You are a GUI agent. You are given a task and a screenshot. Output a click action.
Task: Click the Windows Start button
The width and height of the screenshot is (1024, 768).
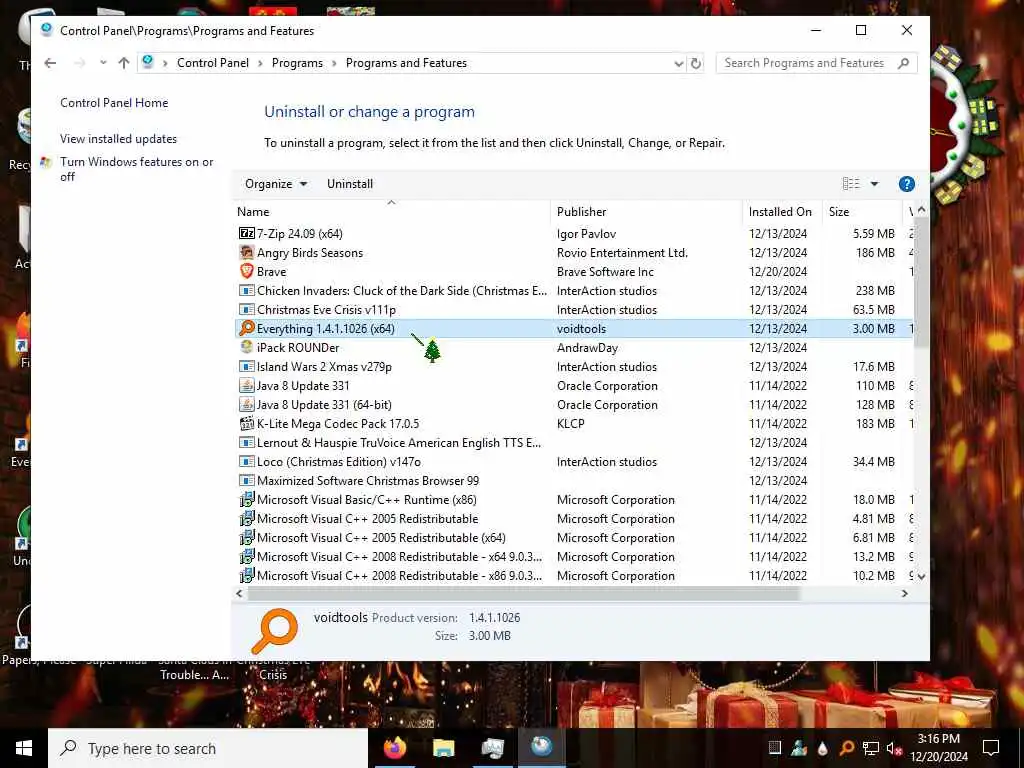(24, 748)
